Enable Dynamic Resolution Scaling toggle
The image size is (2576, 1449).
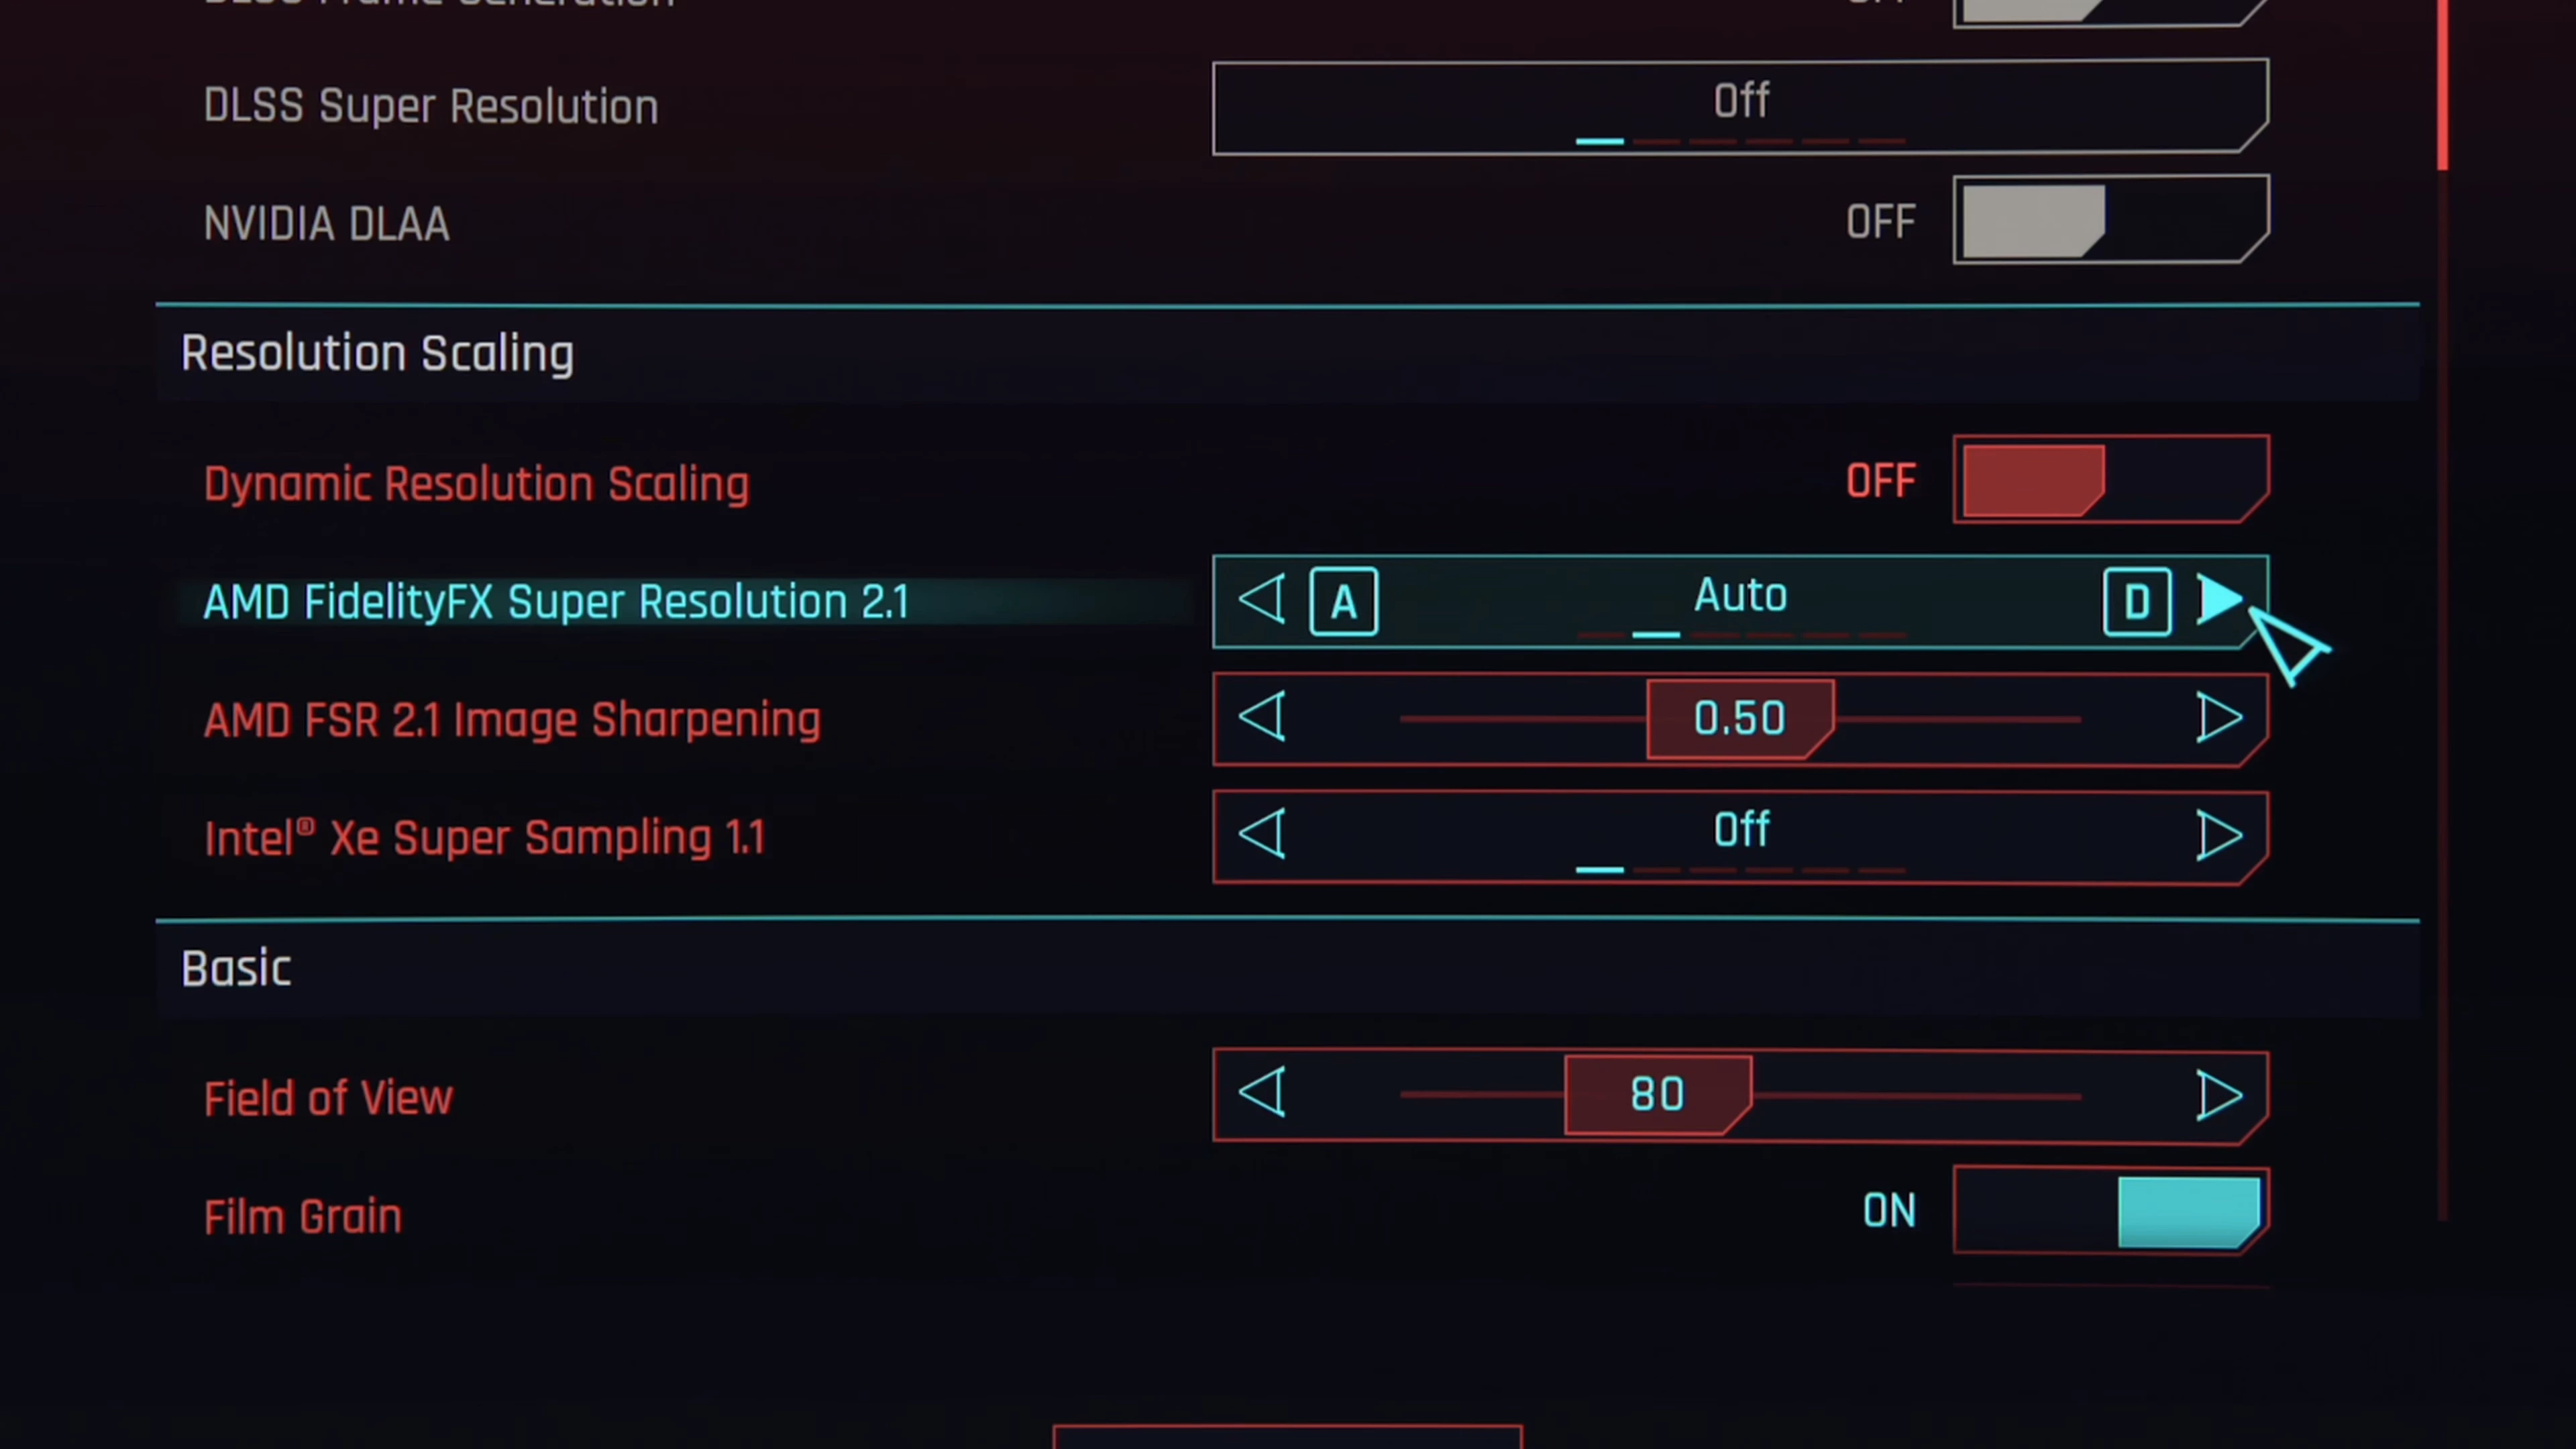coord(2111,479)
